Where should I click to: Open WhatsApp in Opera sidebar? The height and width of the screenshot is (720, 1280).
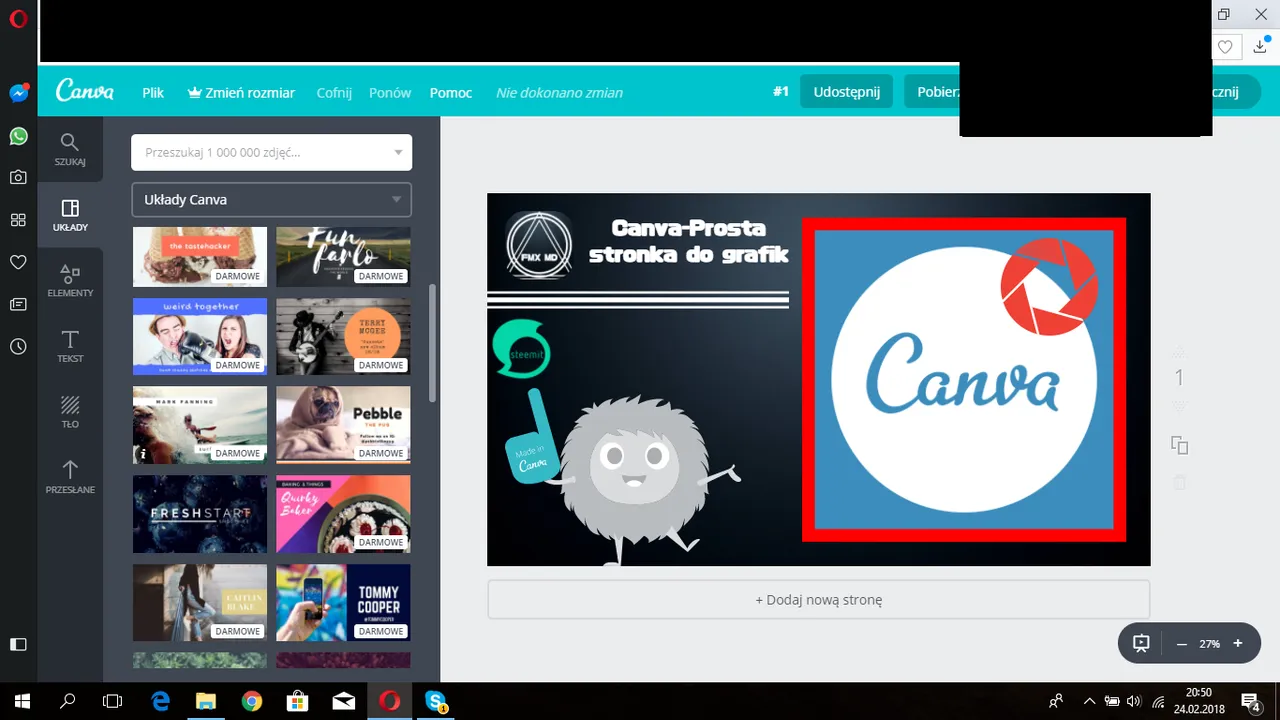tap(18, 136)
